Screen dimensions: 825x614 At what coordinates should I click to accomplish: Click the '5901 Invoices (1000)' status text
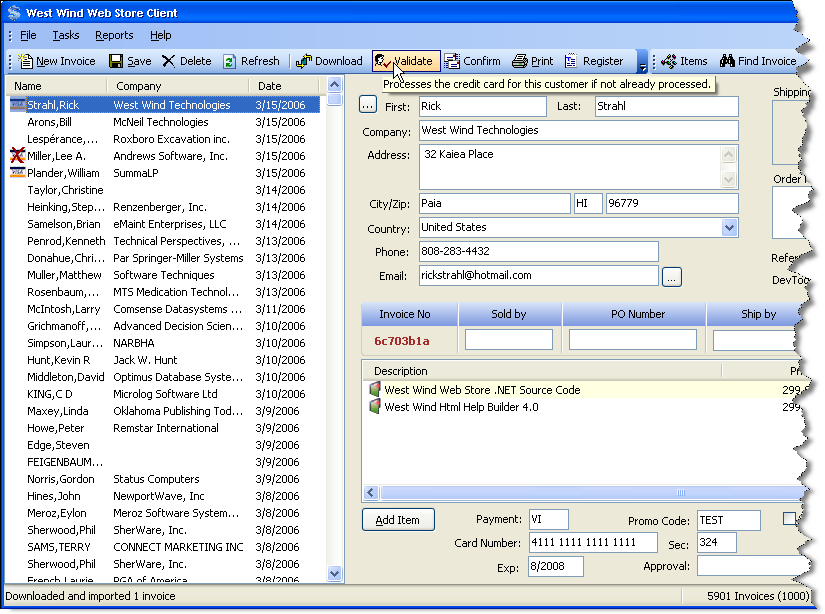[x=758, y=596]
